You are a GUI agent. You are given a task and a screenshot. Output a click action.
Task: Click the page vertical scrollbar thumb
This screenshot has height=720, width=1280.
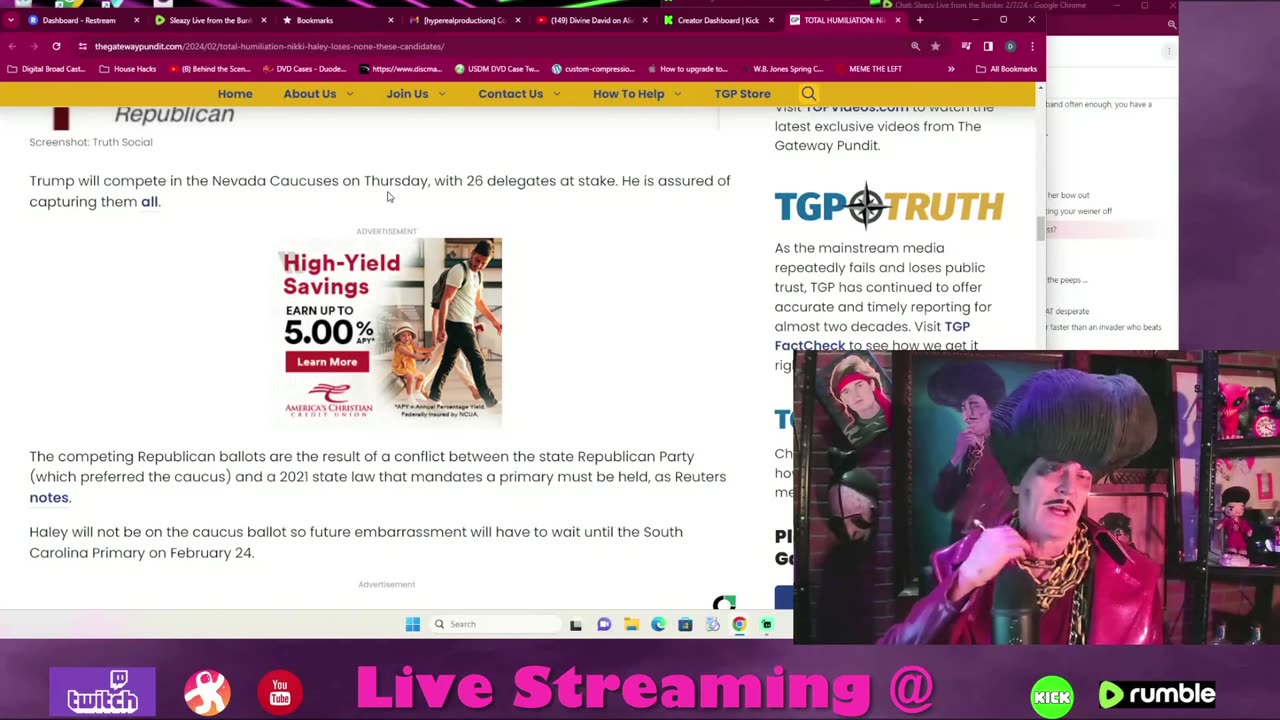tap(1040, 229)
